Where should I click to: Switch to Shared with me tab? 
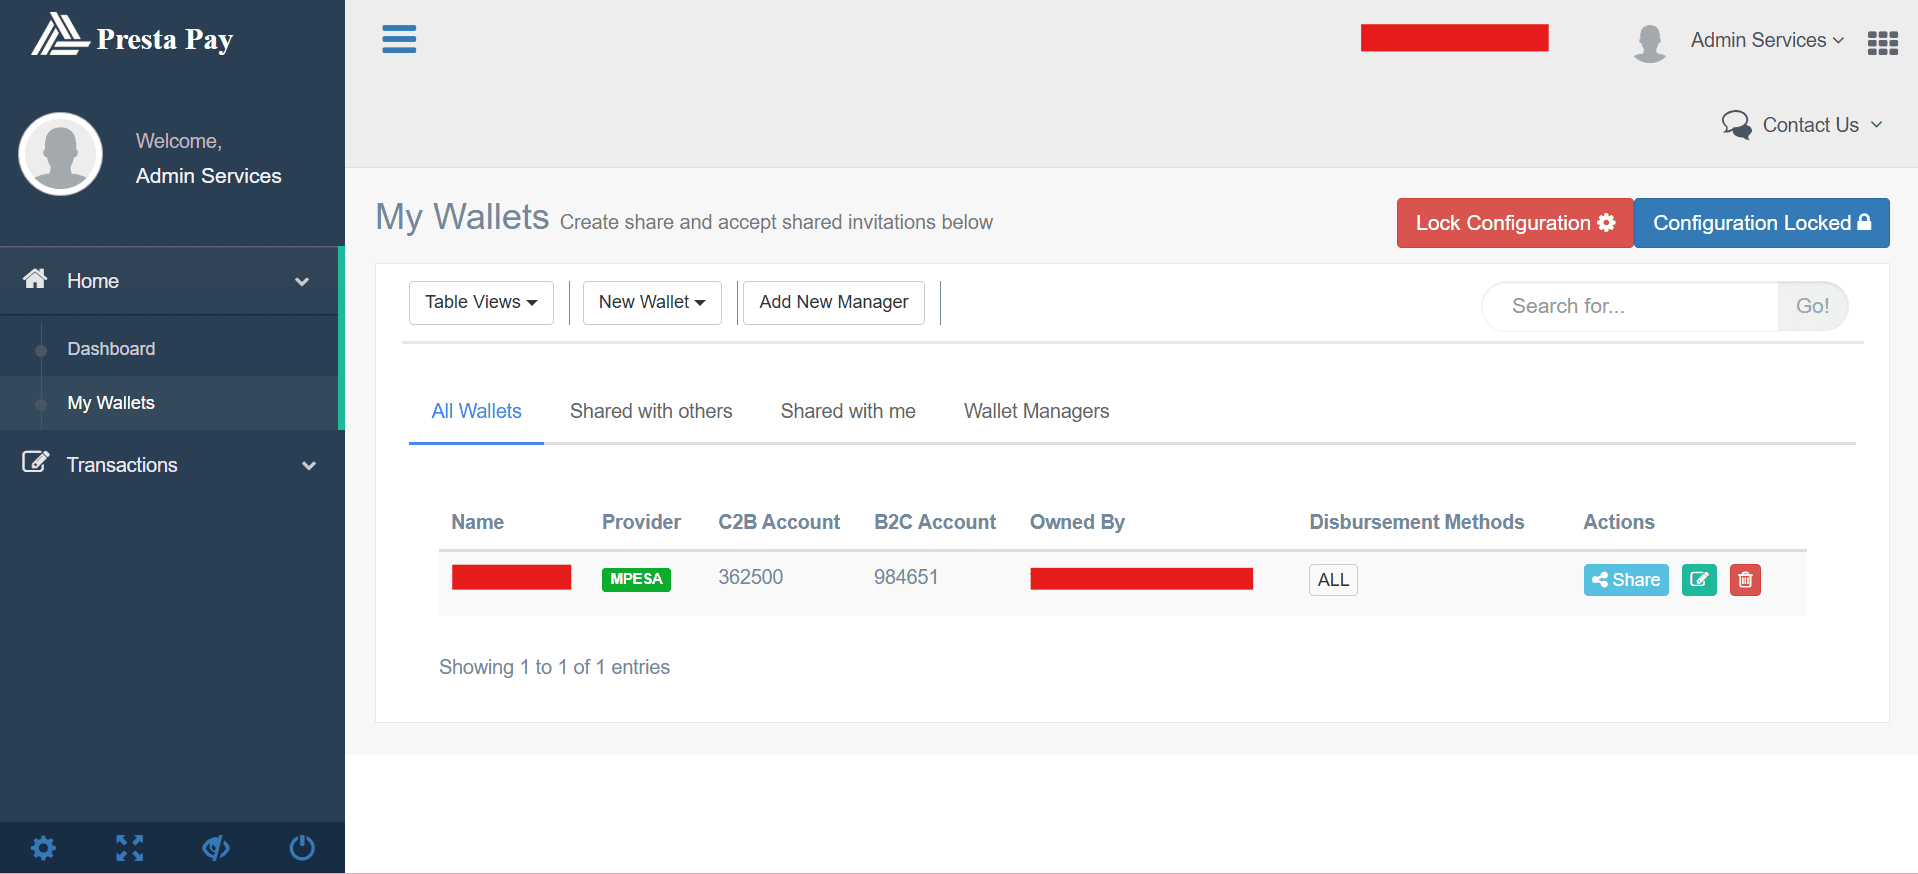(848, 411)
